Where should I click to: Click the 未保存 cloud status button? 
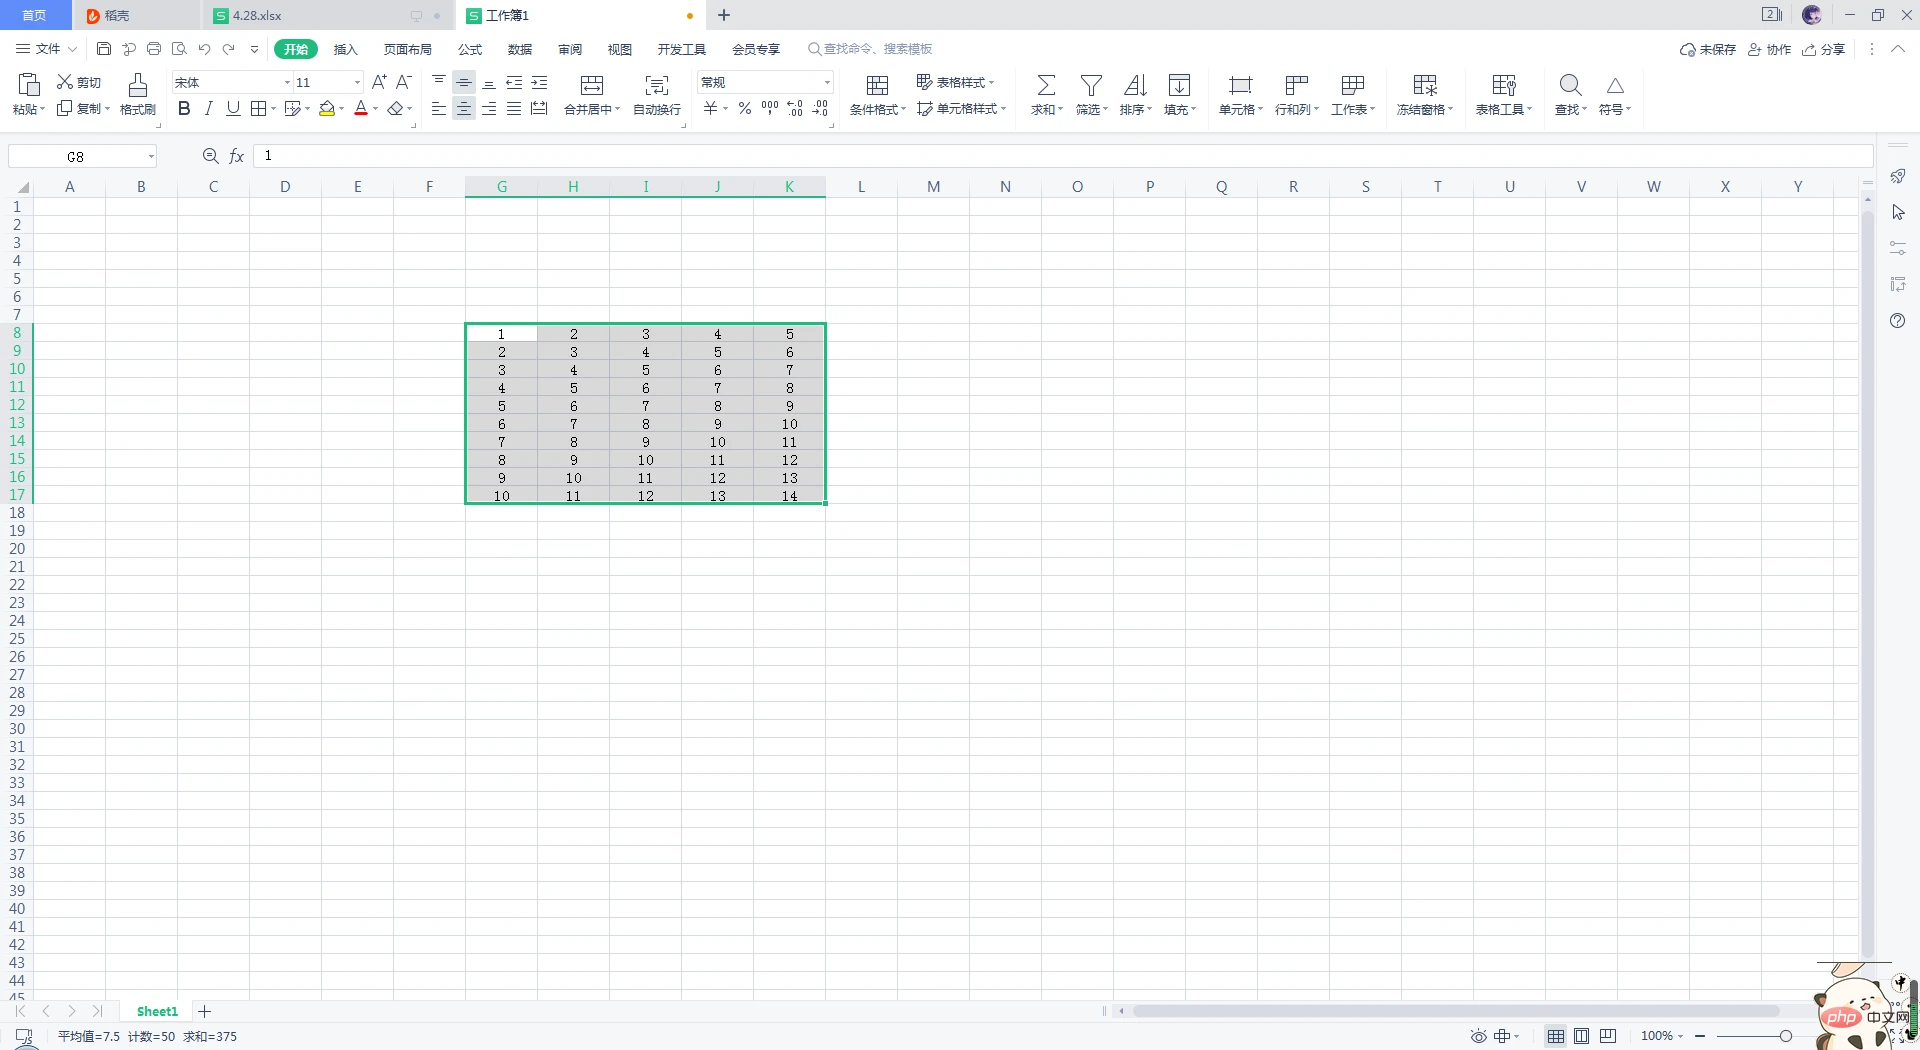click(1708, 49)
